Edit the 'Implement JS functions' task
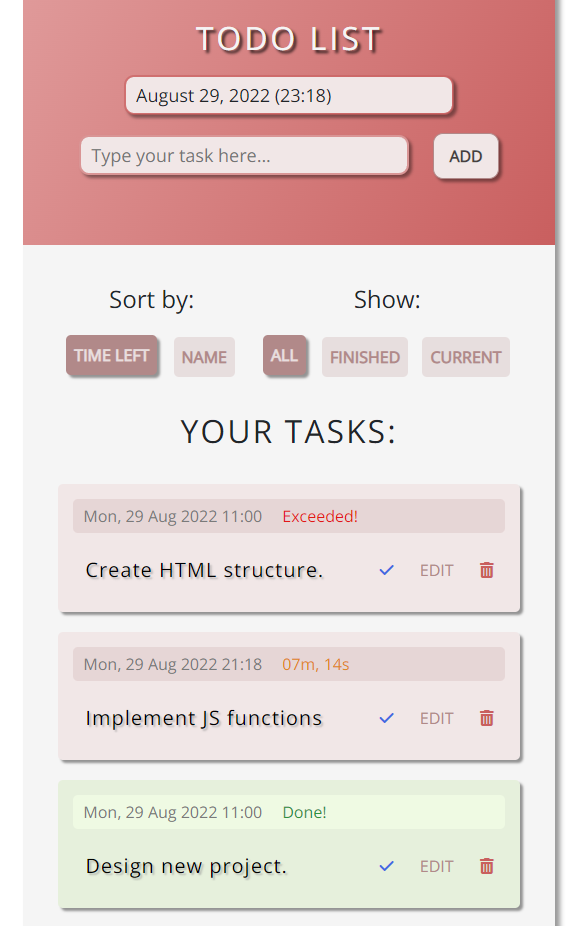 pyautogui.click(x=436, y=719)
